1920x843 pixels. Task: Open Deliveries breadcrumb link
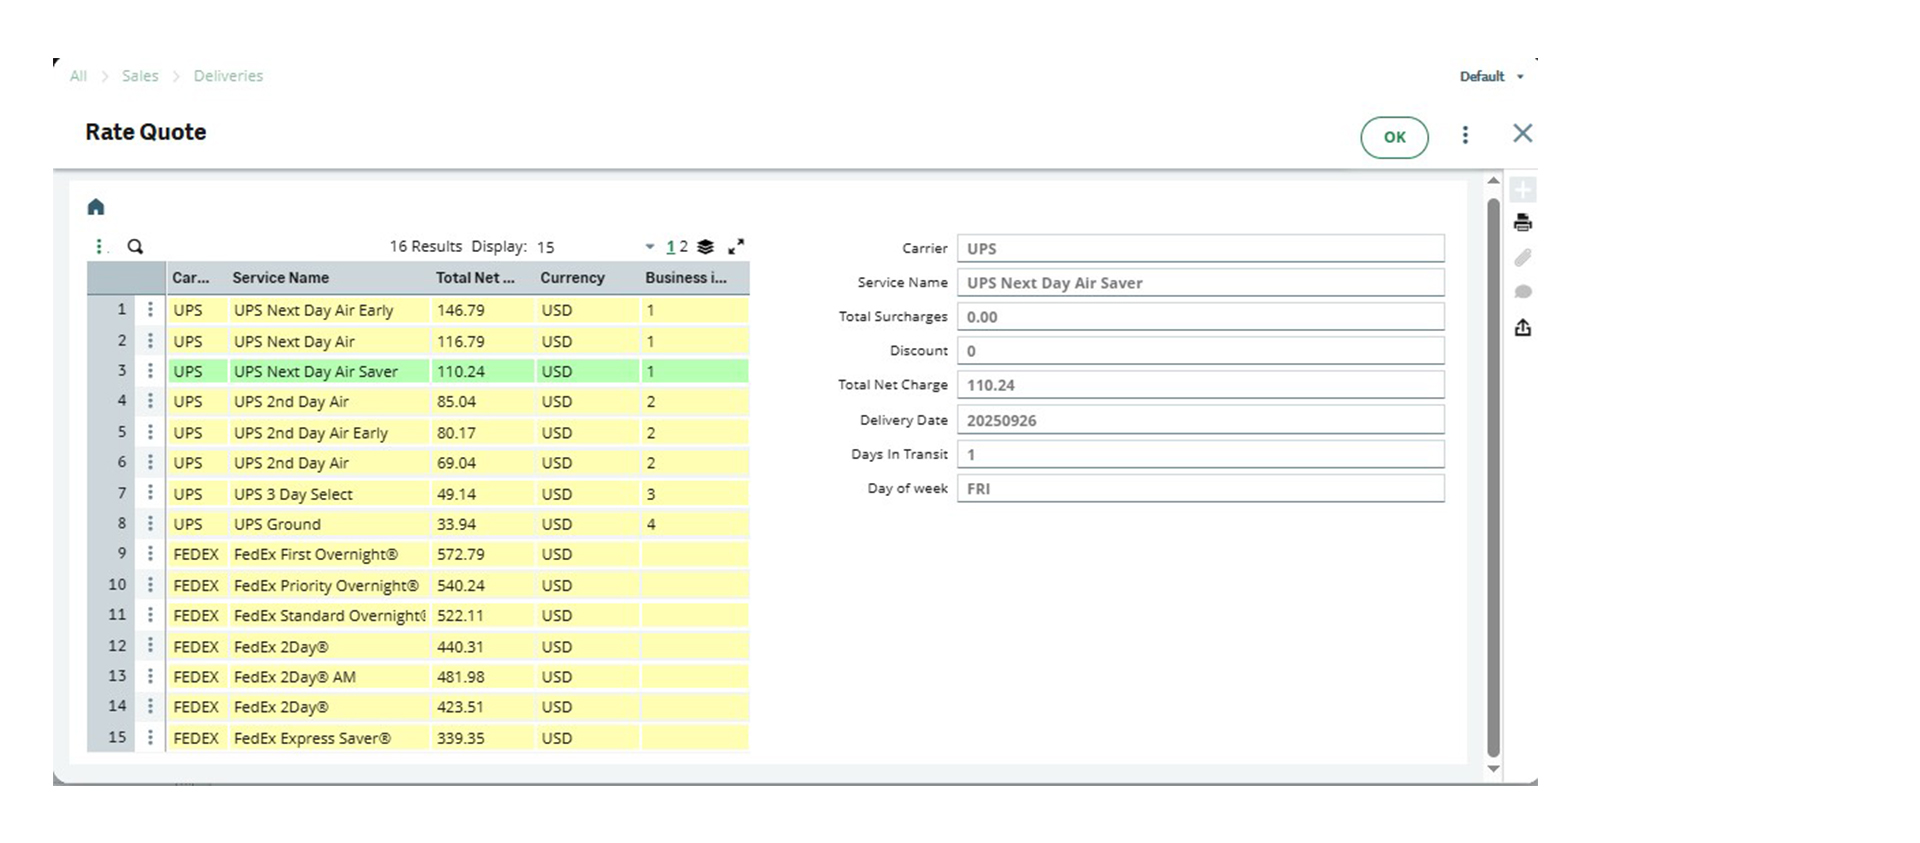click(228, 76)
